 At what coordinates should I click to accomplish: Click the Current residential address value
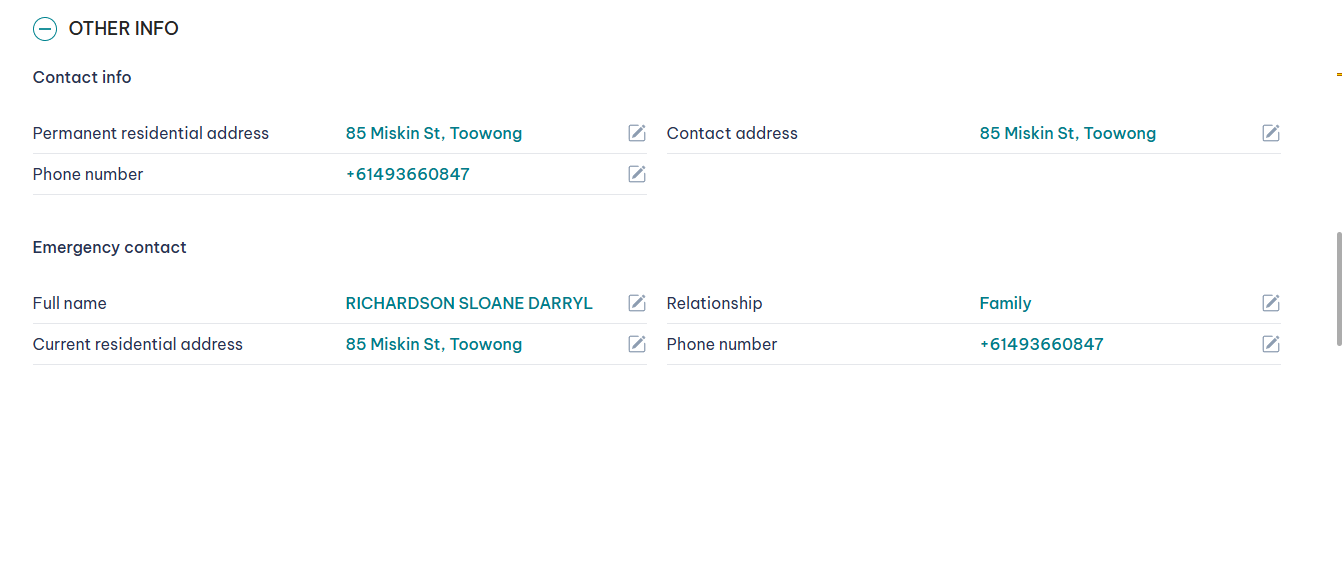(433, 344)
